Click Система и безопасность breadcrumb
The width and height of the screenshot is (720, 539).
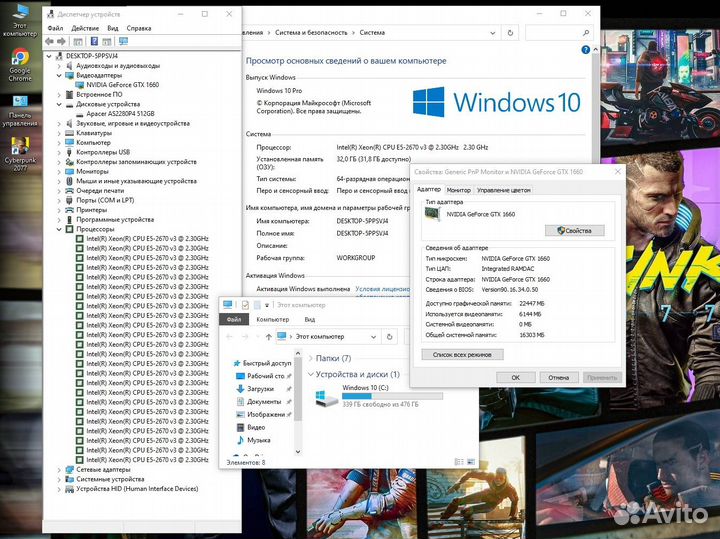pos(311,33)
